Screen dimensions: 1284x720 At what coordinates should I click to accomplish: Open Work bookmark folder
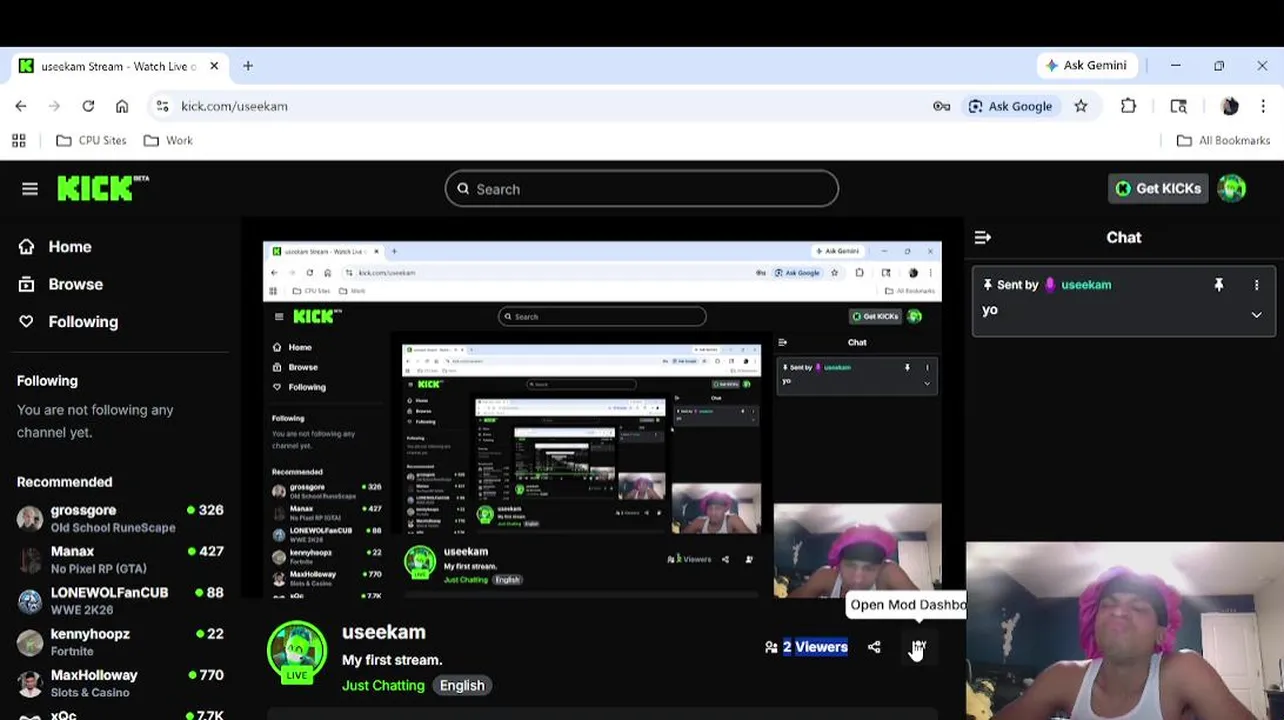pyautogui.click(x=168, y=141)
